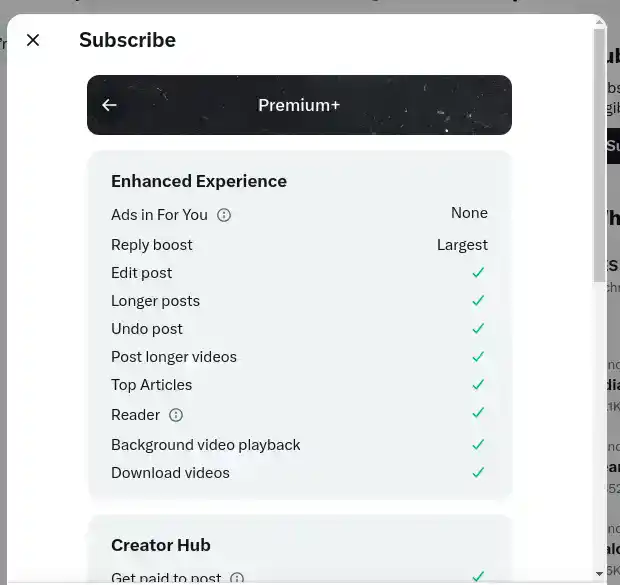
Task: Go back using the arrow beside Premium+
Action: pyautogui.click(x=109, y=105)
